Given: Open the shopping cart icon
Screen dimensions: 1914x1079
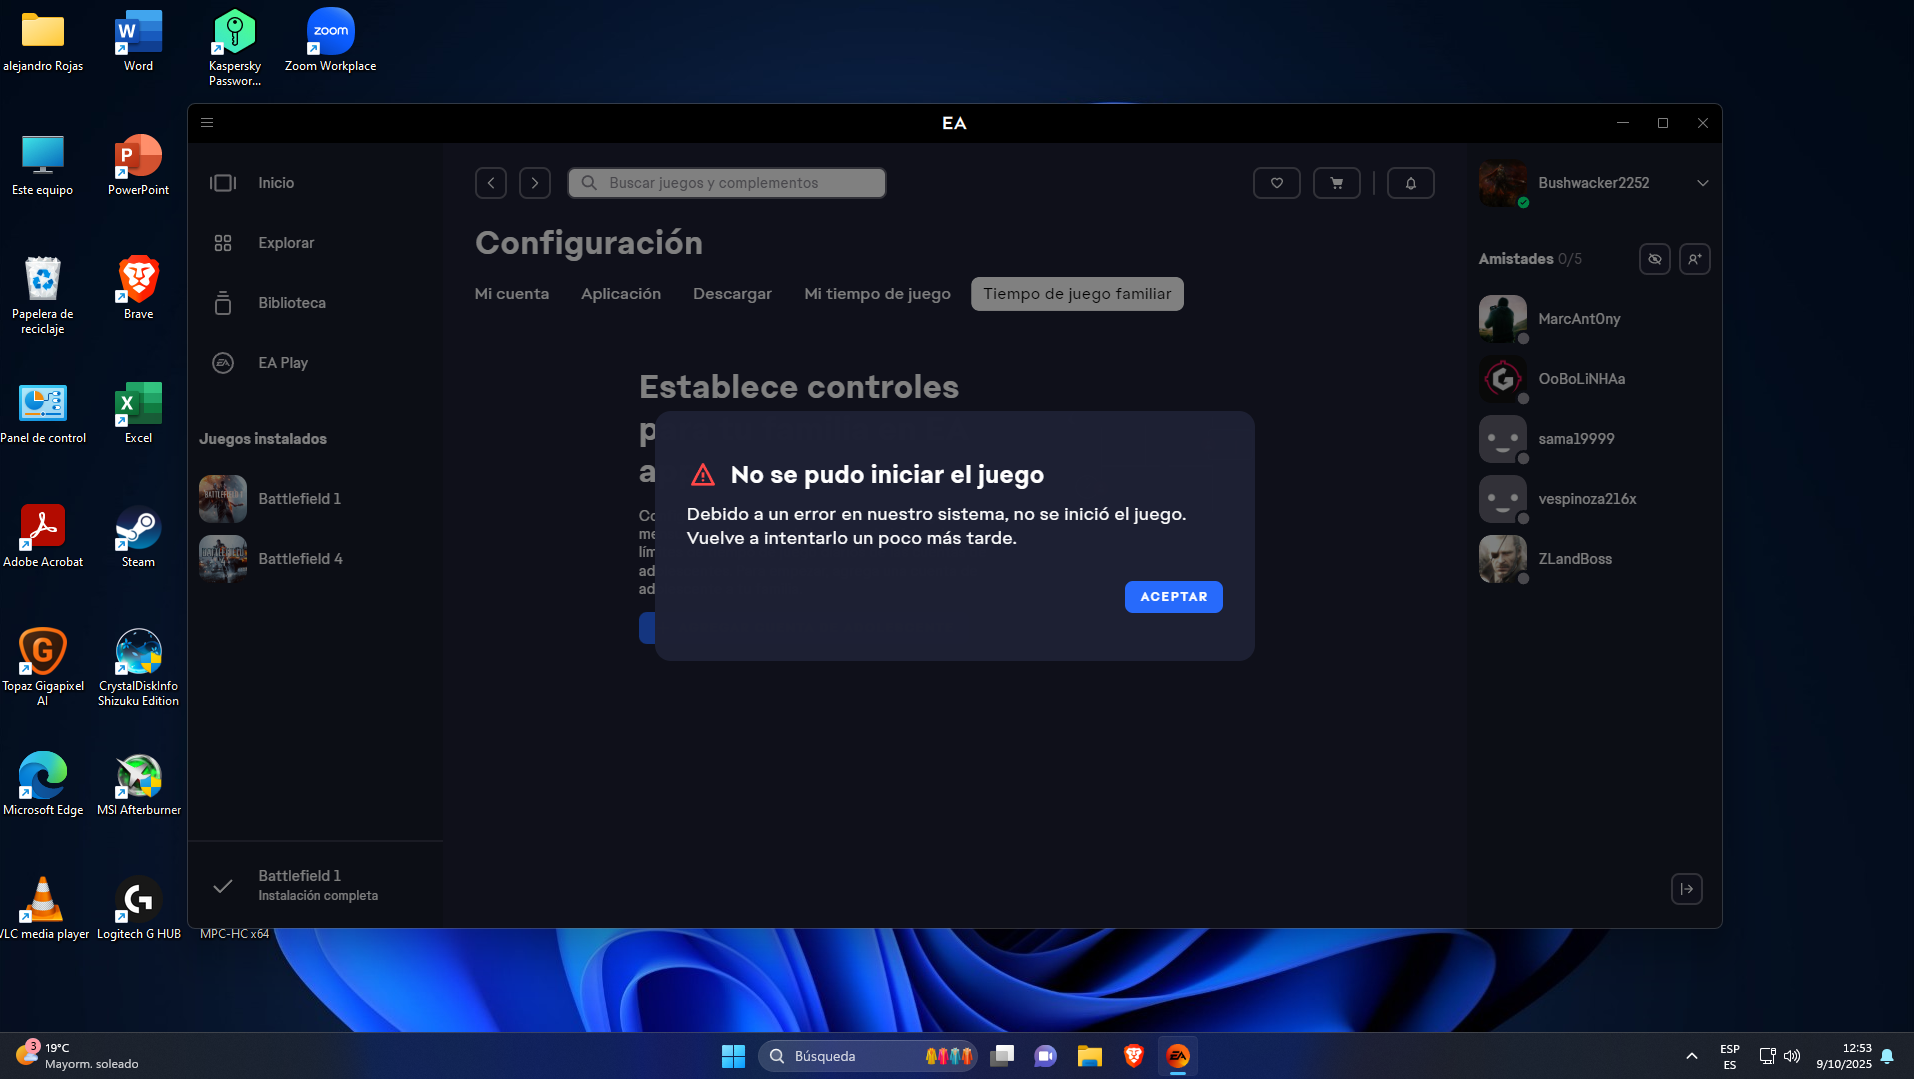Looking at the screenshot, I should click(x=1336, y=183).
